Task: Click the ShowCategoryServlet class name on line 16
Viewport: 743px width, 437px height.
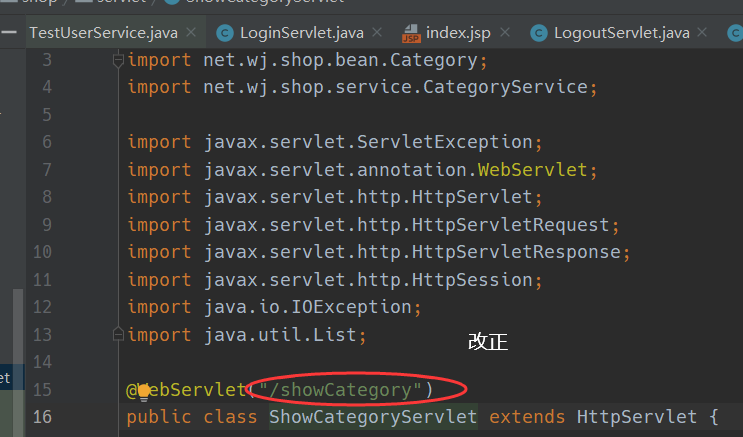Action: 373,417
